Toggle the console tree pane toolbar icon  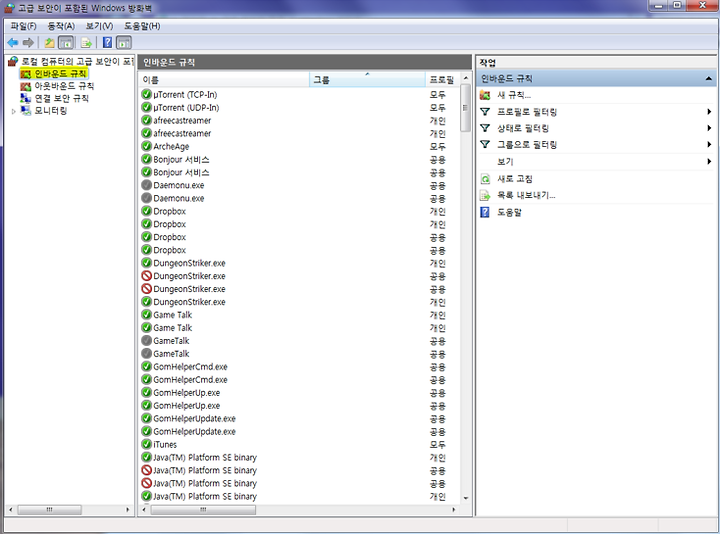click(66, 43)
